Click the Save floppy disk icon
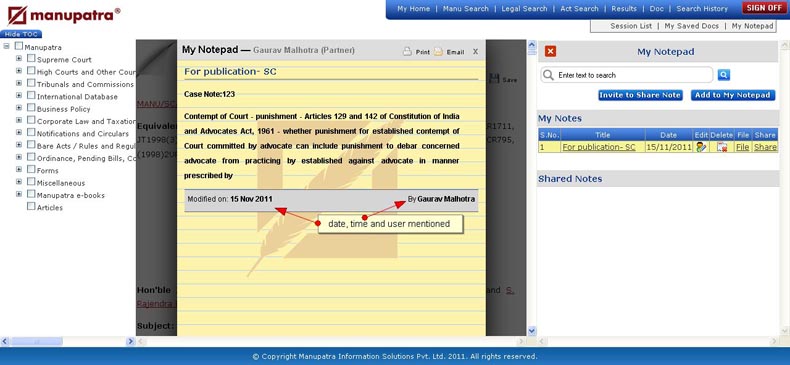Screen dimensions: 790x365 point(494,79)
